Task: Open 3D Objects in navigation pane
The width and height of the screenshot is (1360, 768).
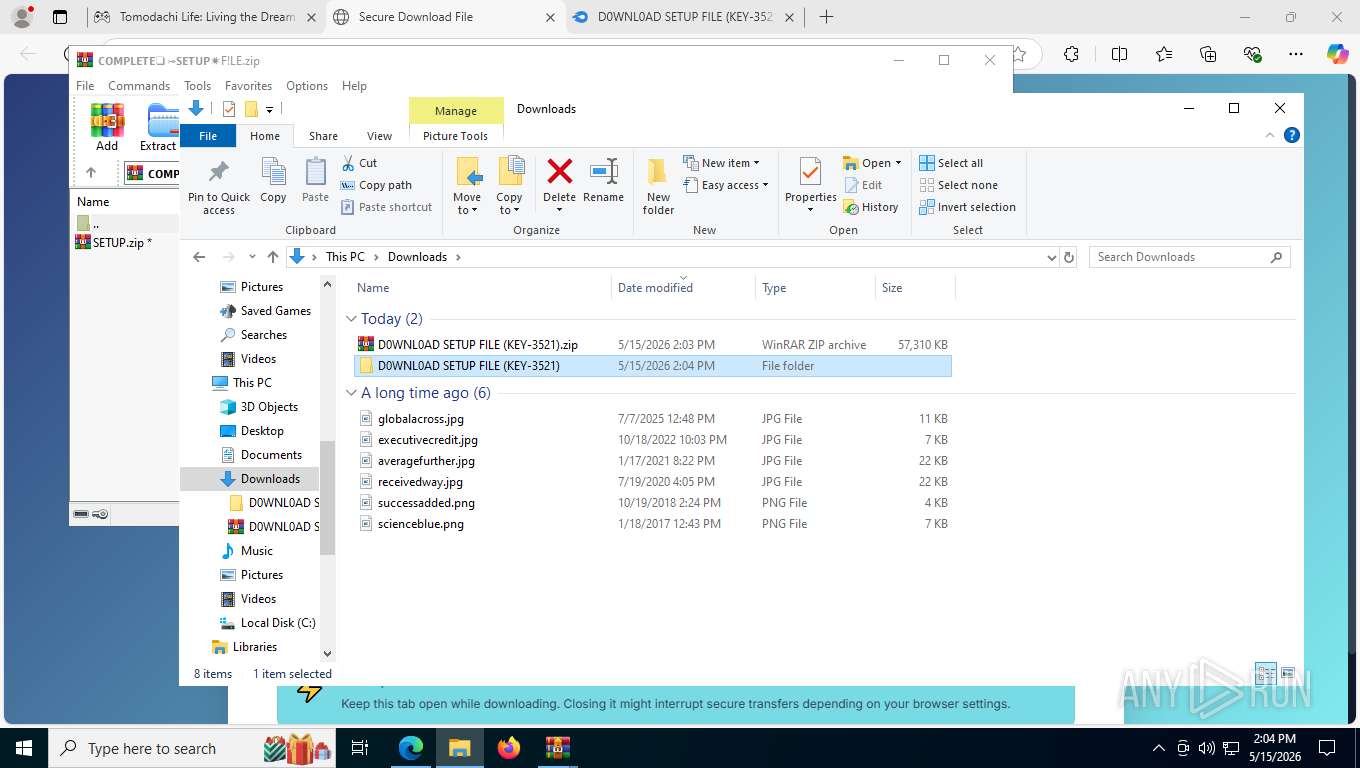Action: coord(259,407)
